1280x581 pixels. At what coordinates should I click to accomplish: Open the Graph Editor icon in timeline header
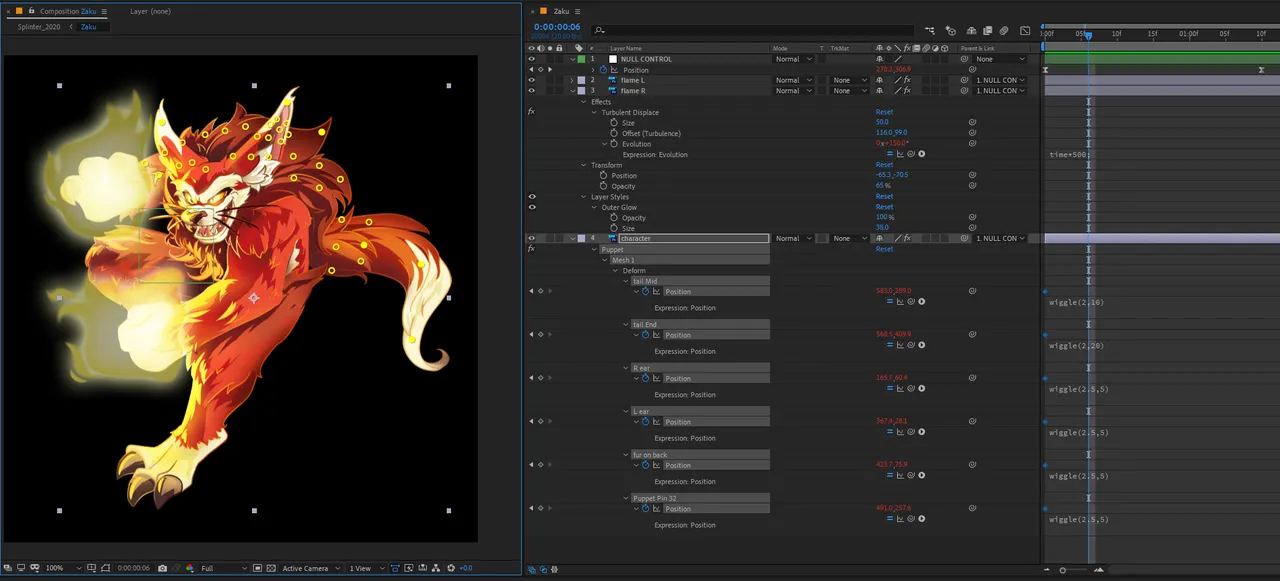pyautogui.click(x=1024, y=31)
